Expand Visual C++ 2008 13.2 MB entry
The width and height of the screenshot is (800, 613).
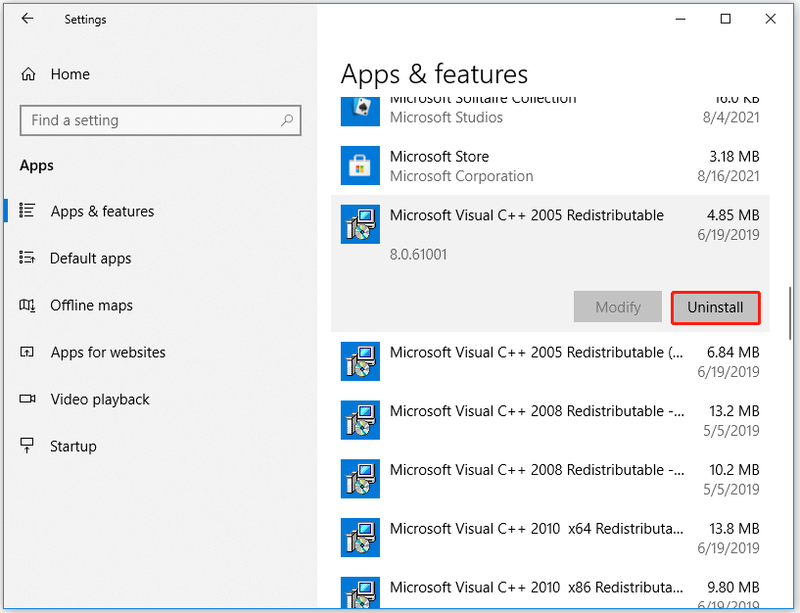tap(550, 420)
